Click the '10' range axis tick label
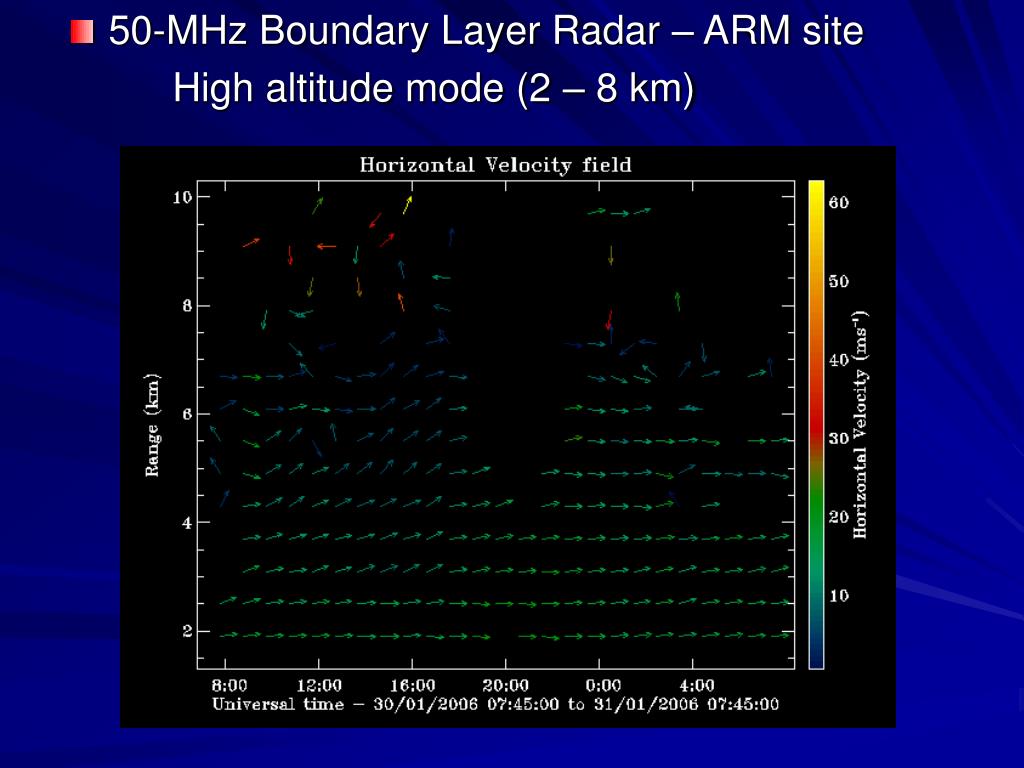 click(182, 197)
